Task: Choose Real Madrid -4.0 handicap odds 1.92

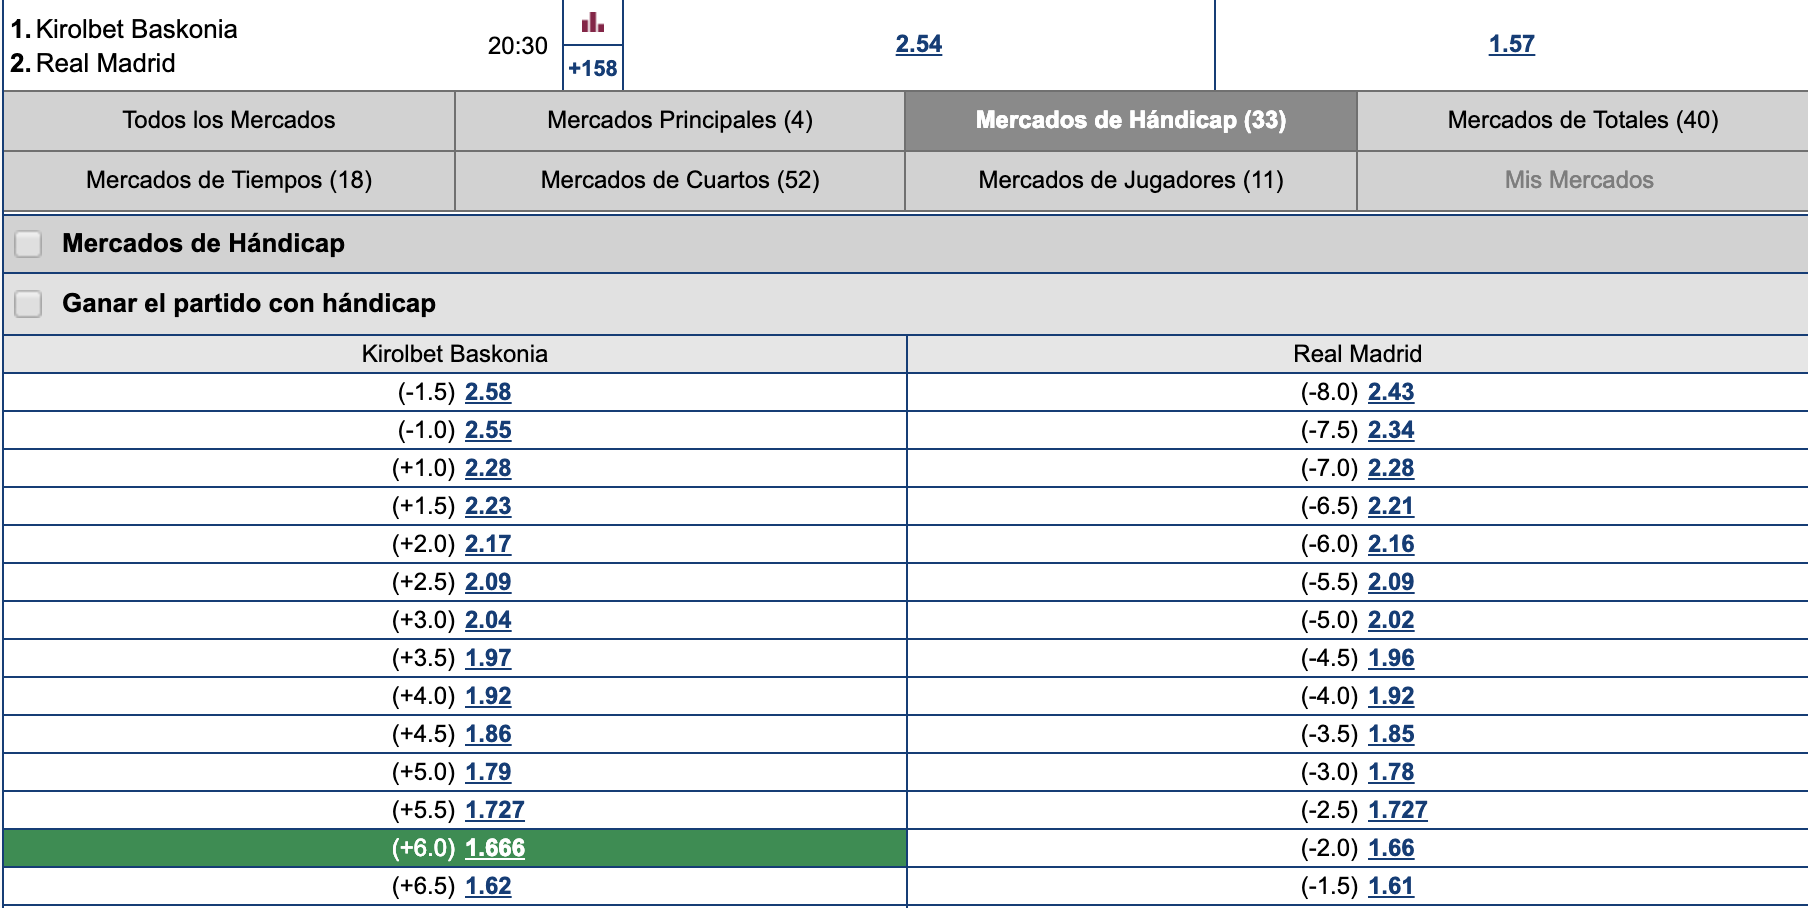Action: pos(1391,696)
